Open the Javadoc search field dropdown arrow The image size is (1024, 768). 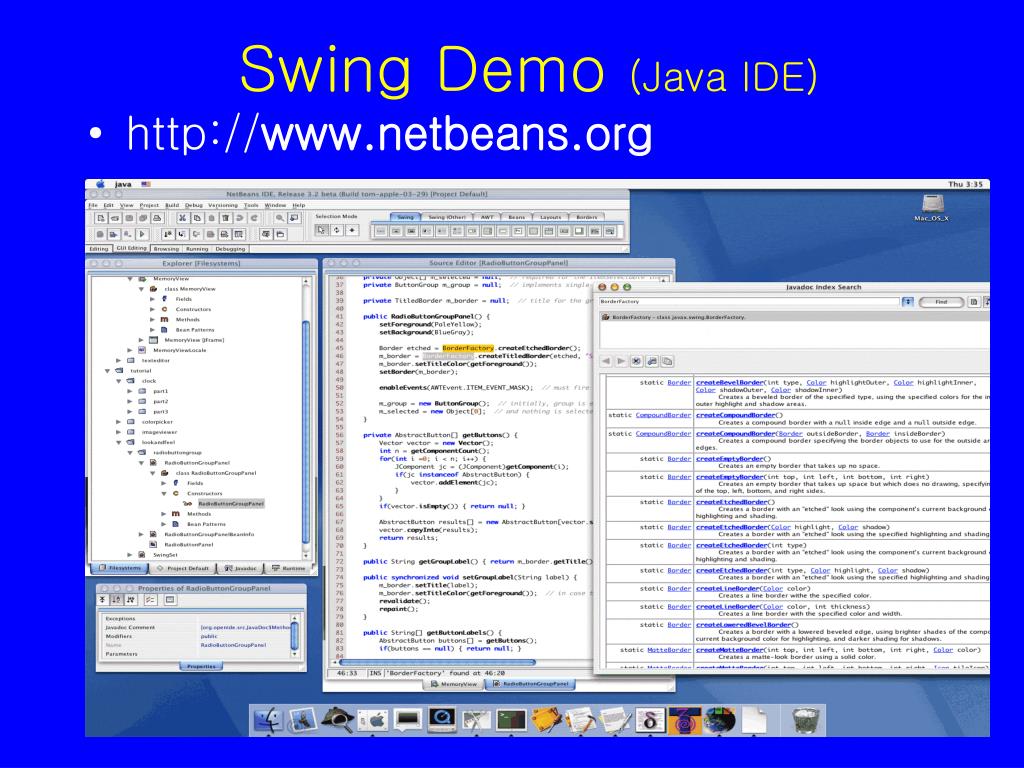908,302
